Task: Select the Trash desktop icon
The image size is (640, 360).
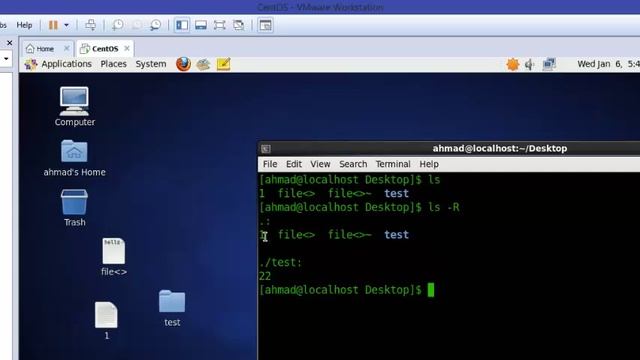Action: [x=74, y=208]
